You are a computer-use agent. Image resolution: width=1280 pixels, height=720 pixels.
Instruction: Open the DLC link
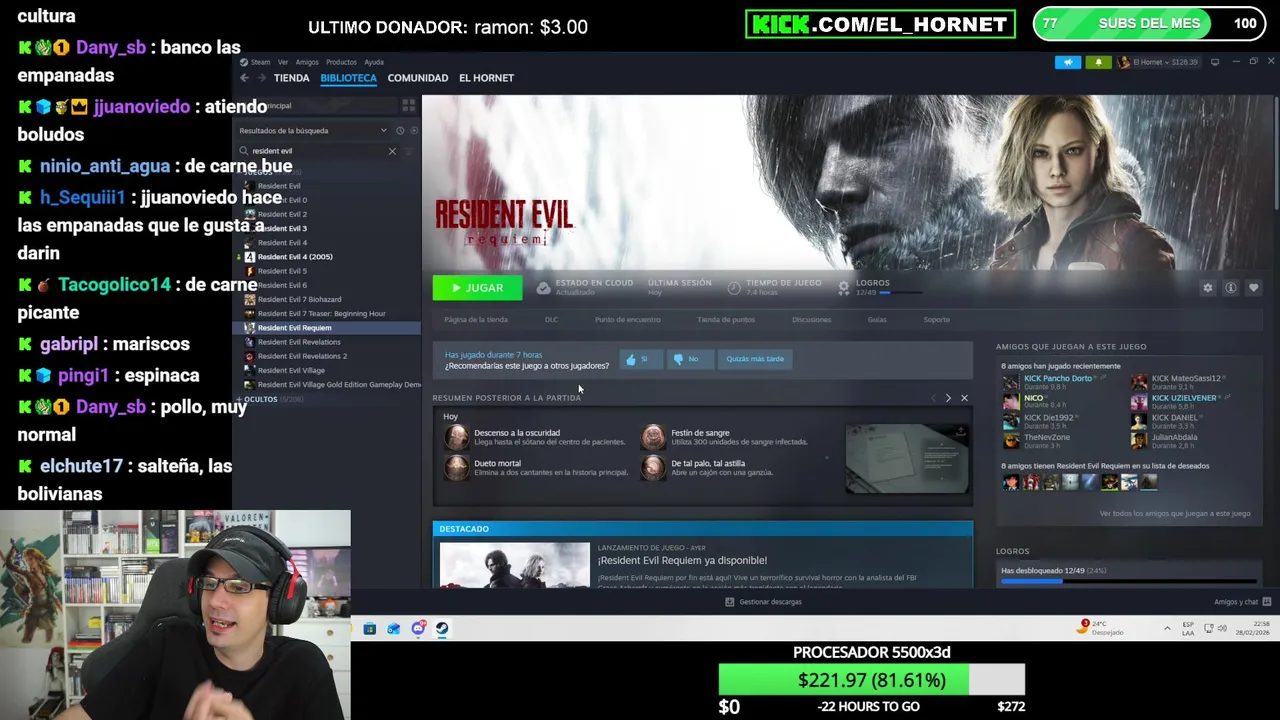point(551,320)
